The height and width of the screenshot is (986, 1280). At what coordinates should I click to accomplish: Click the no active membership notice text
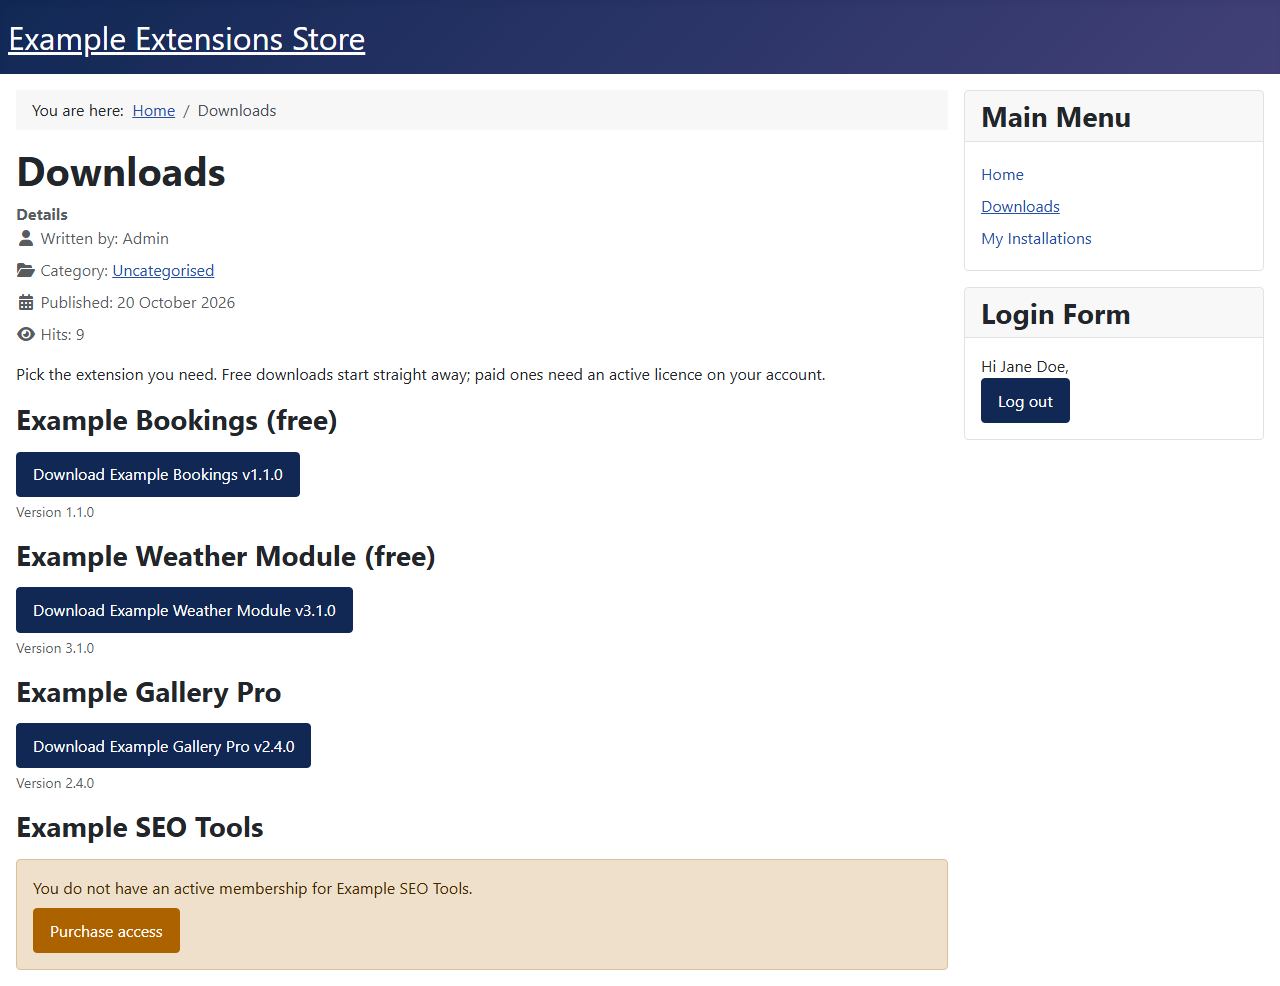pyautogui.click(x=253, y=888)
